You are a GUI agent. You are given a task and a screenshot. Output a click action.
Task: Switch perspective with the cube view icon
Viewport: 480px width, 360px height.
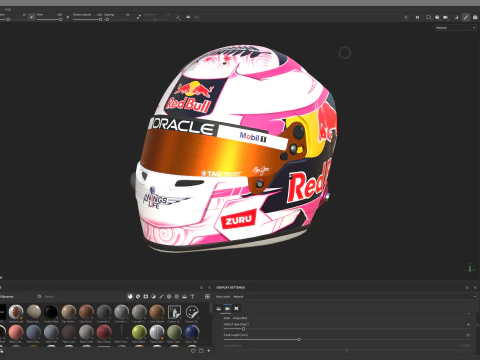429,17
